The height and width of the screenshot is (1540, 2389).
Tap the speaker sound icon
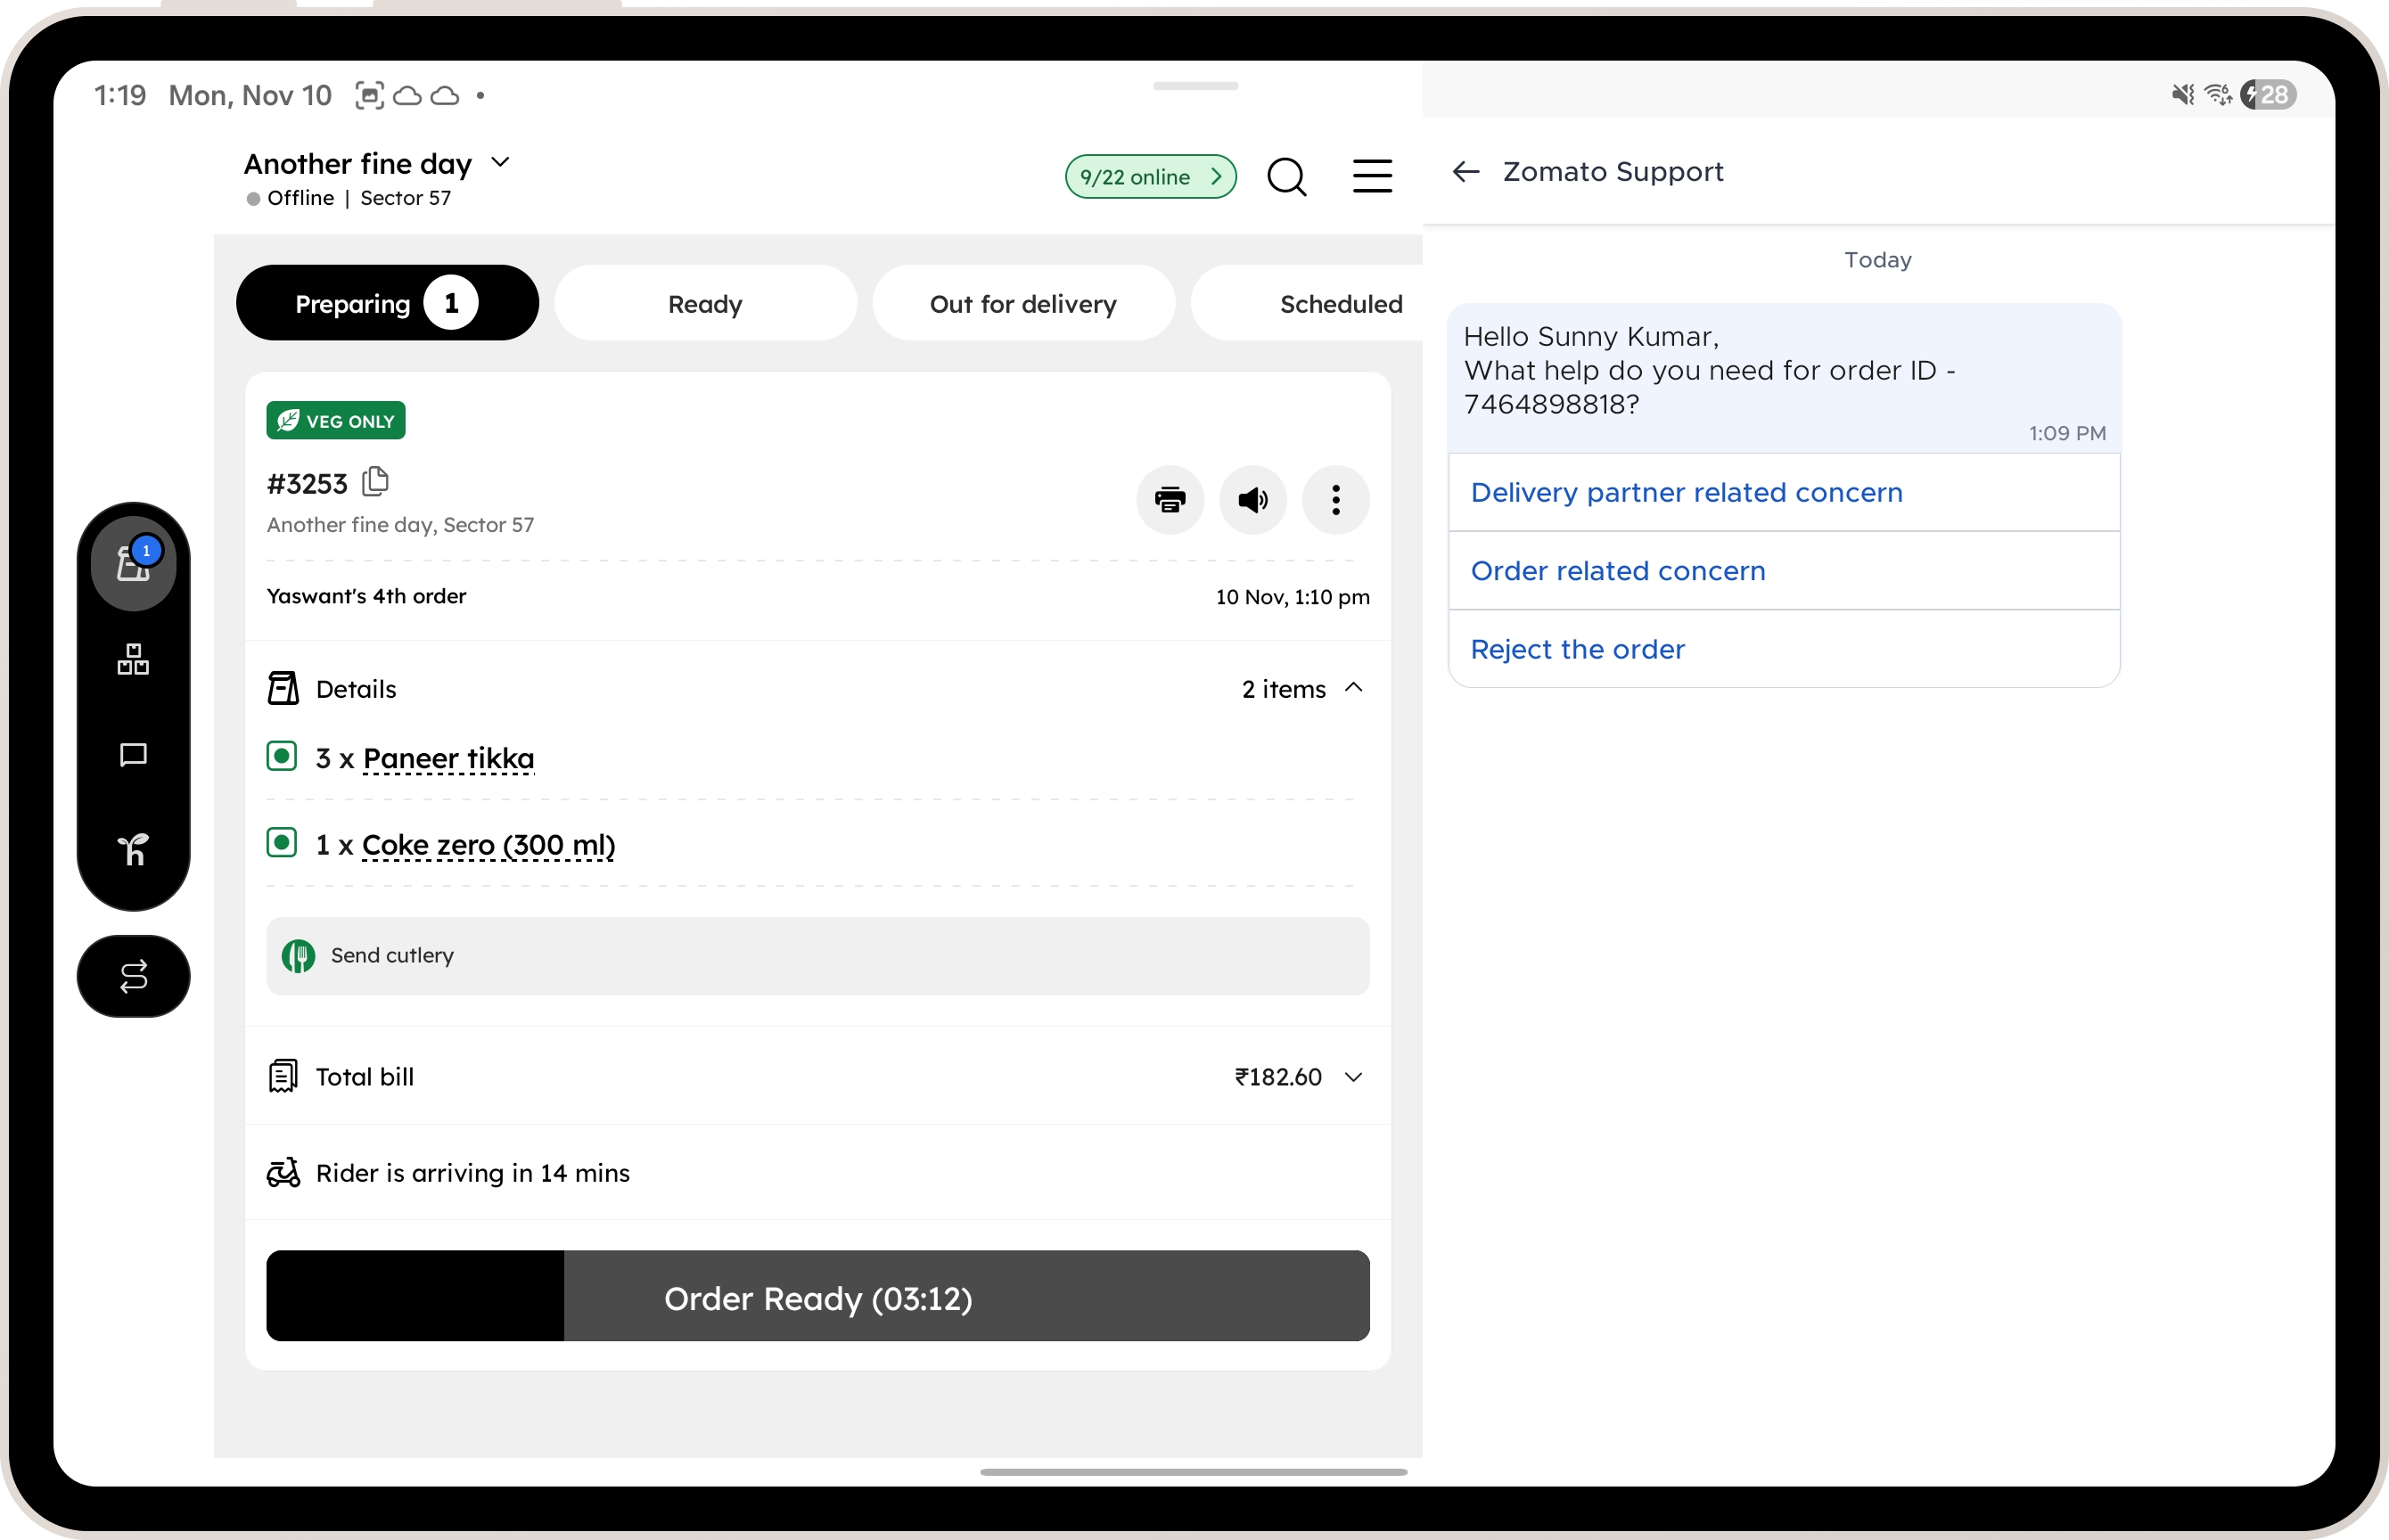1252,500
